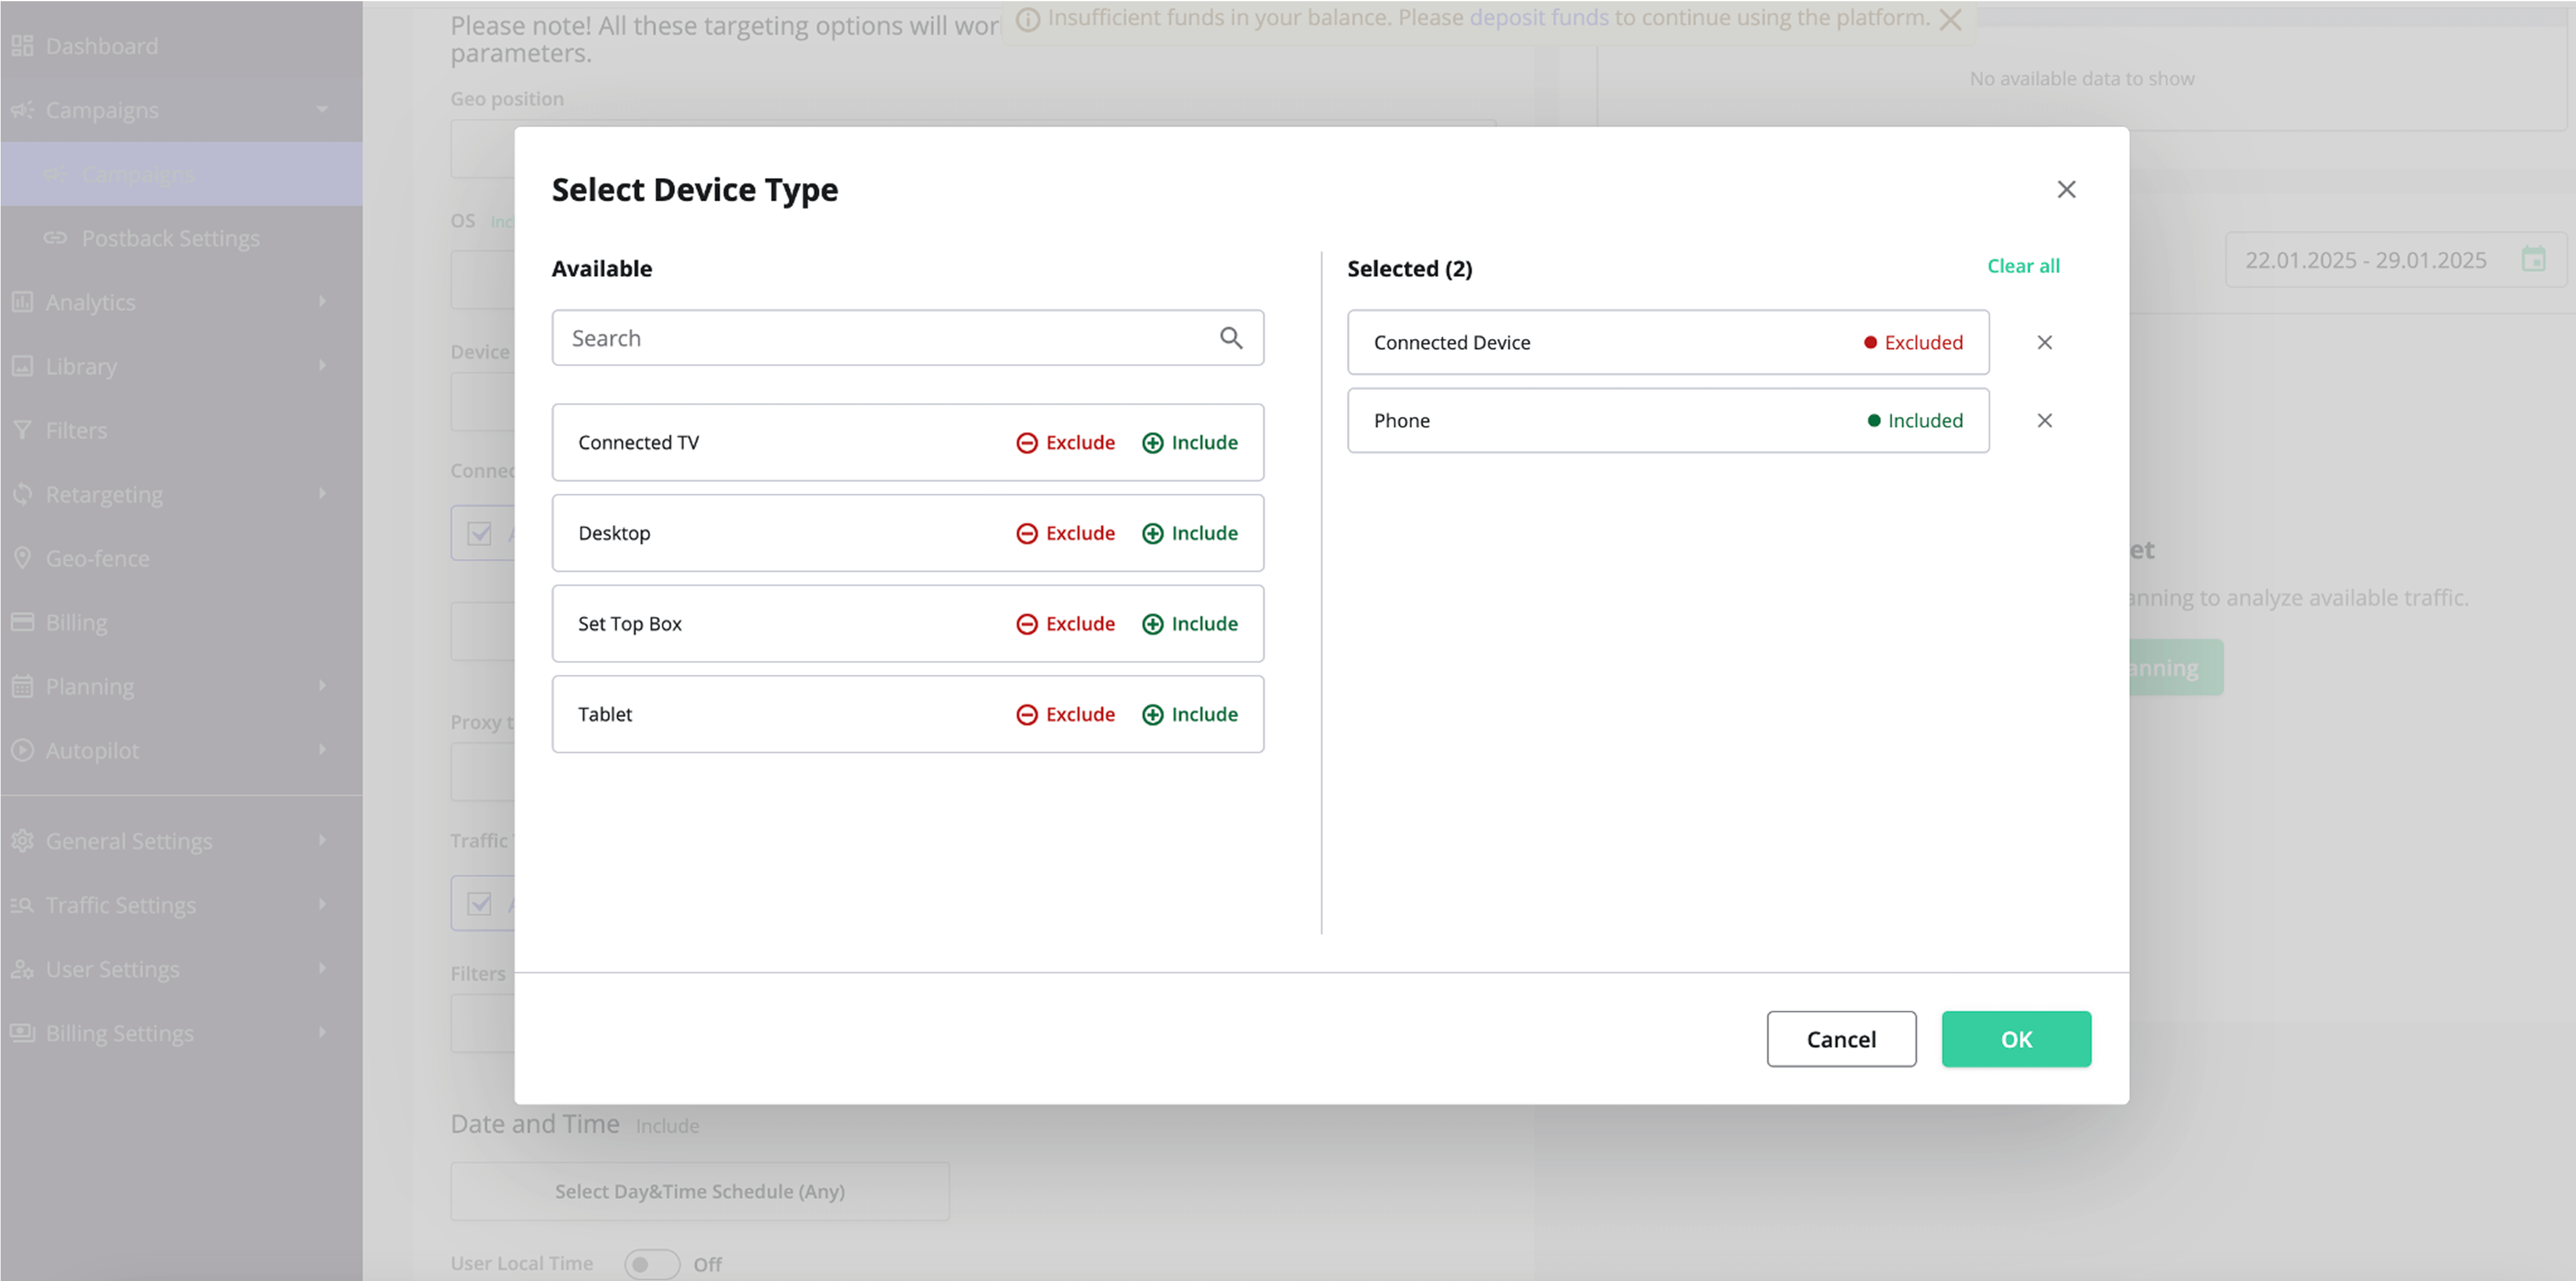Select Connected Device selected row

point(1668,342)
